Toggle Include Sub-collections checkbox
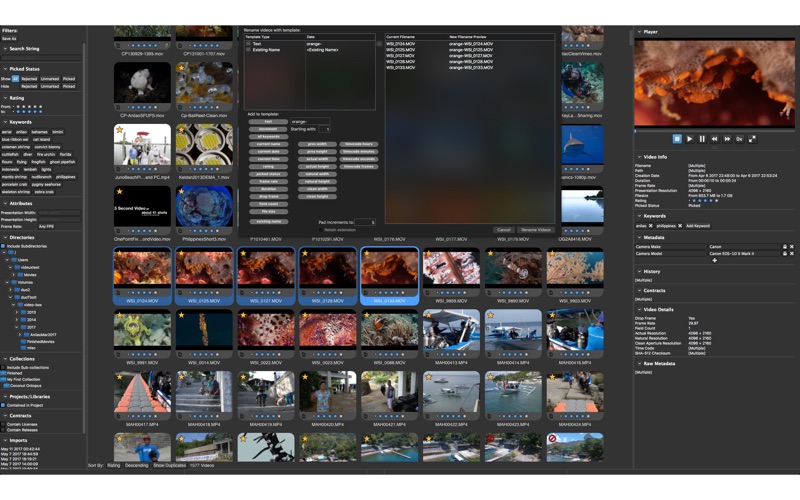 click(3, 367)
